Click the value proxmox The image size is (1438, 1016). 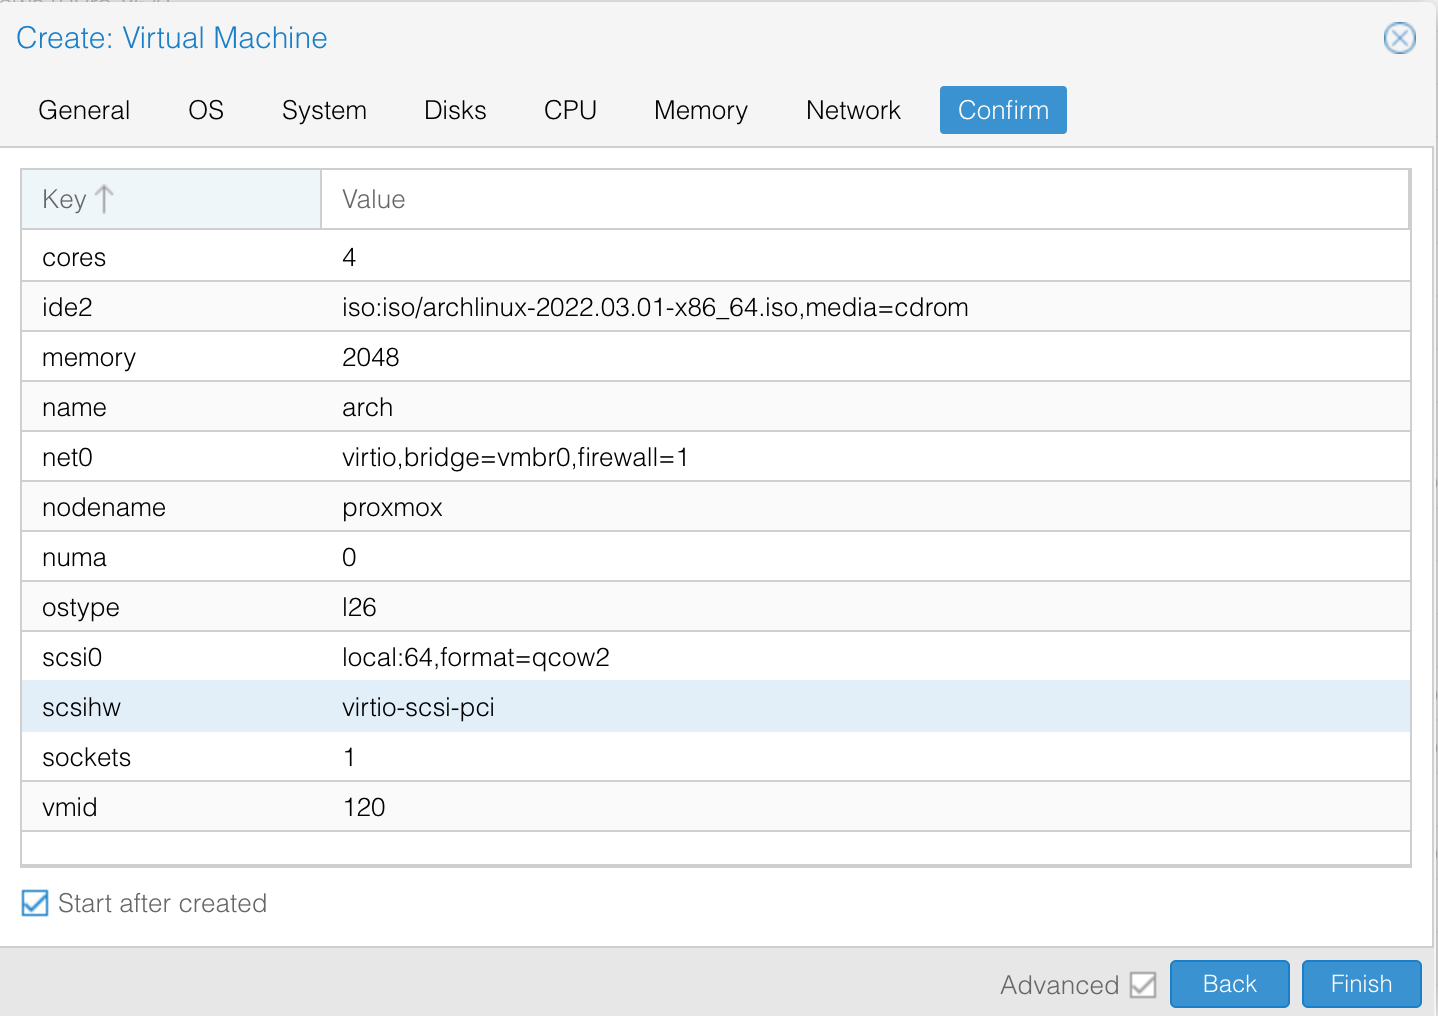coord(392,507)
